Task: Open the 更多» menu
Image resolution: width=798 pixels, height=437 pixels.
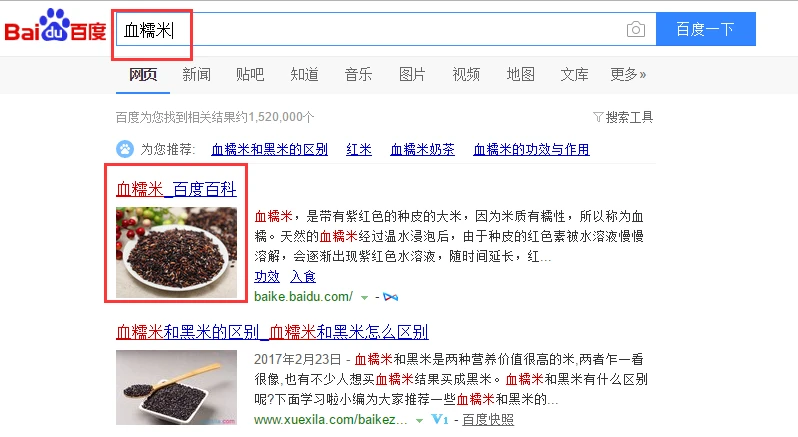Action: (x=628, y=74)
